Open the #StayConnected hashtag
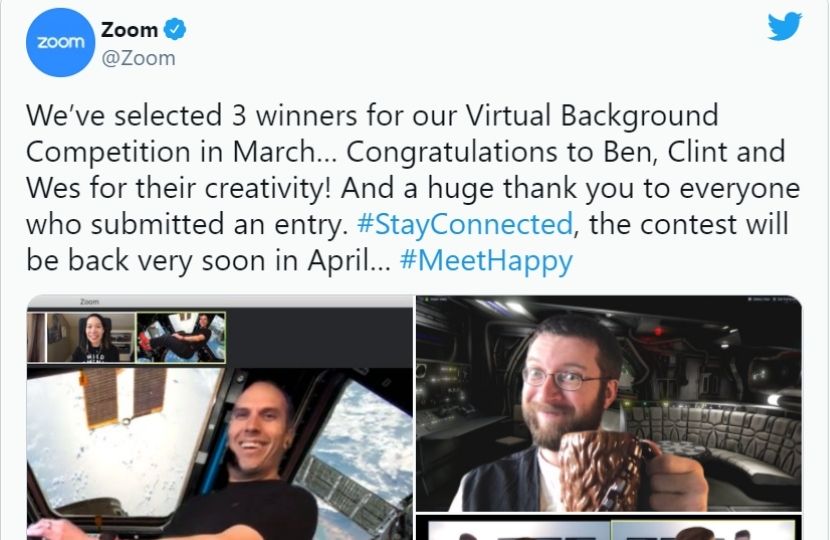Viewport: 830px width, 540px height. point(465,224)
